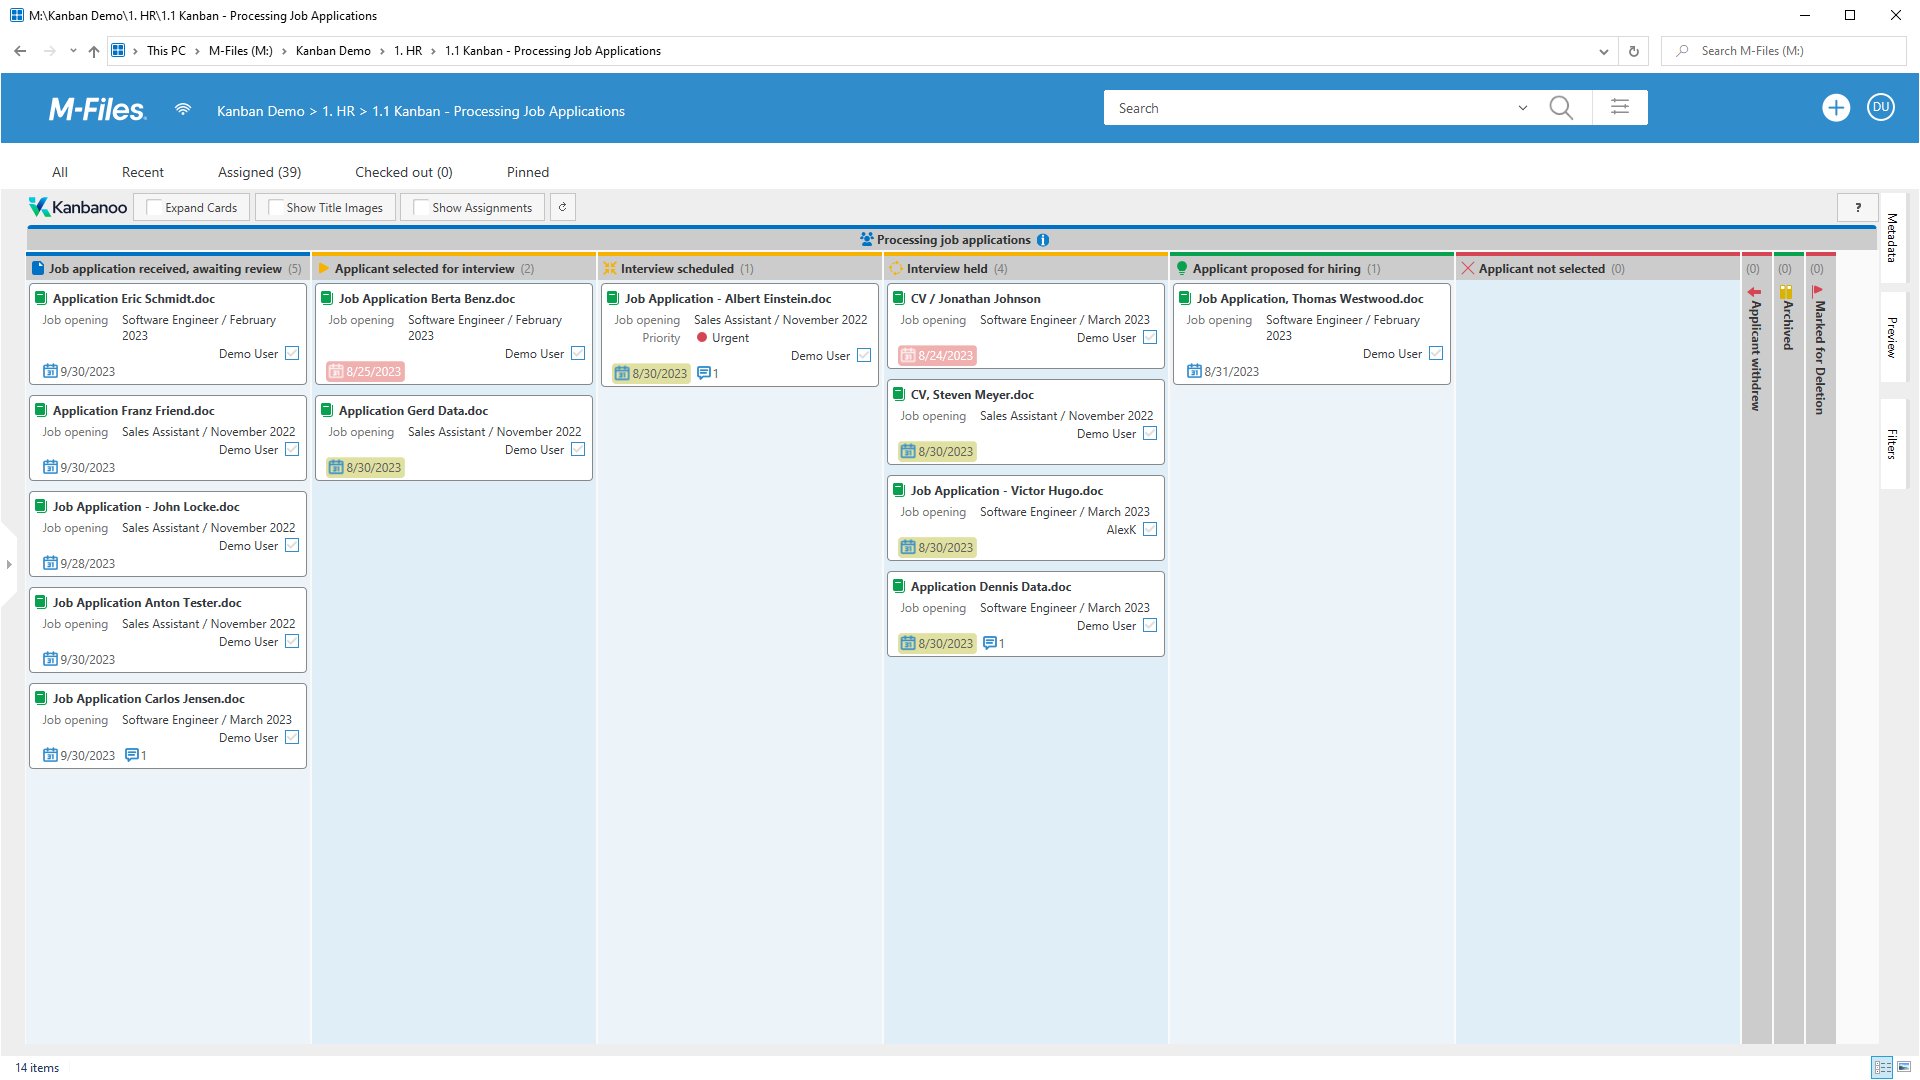The width and height of the screenshot is (1920, 1080).
Task: Click the Explorer back arrow
Action: pos(20,51)
